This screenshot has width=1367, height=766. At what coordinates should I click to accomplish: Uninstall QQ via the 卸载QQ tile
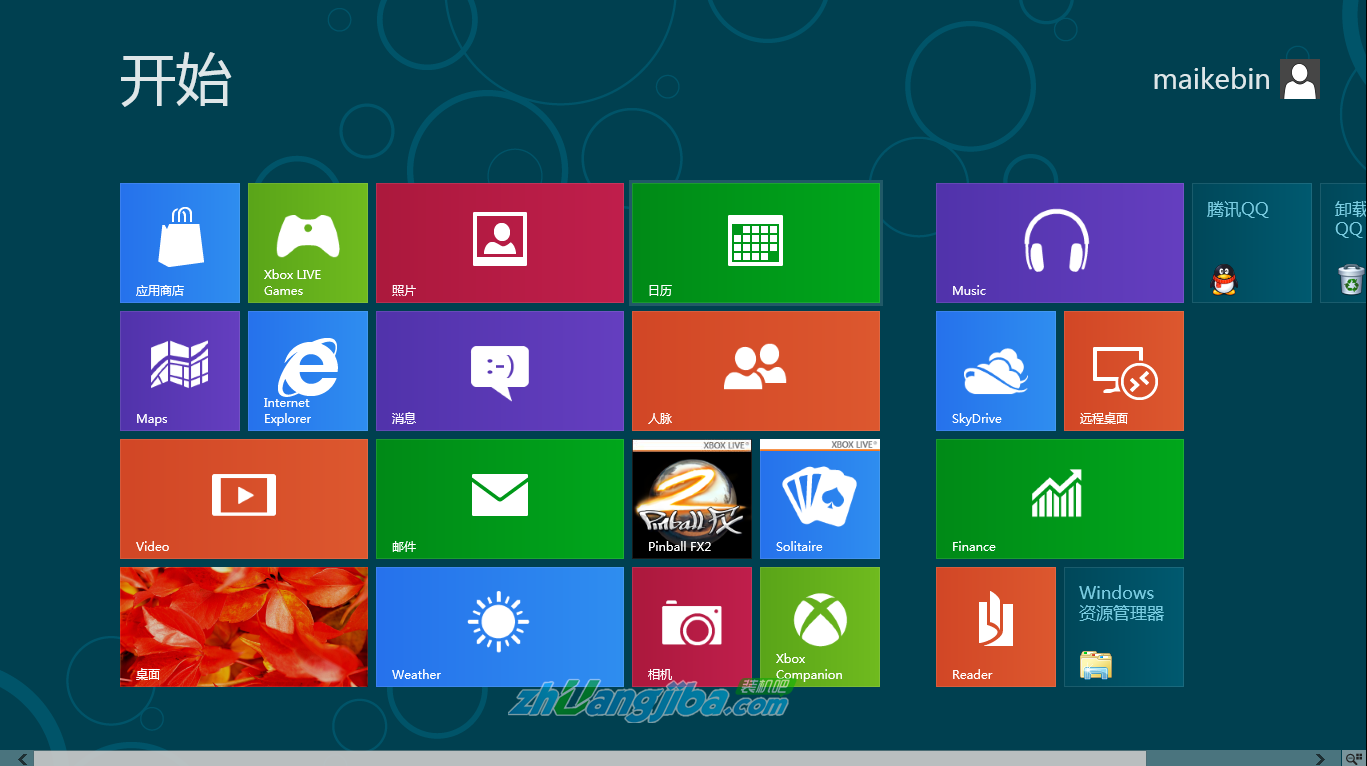1350,243
